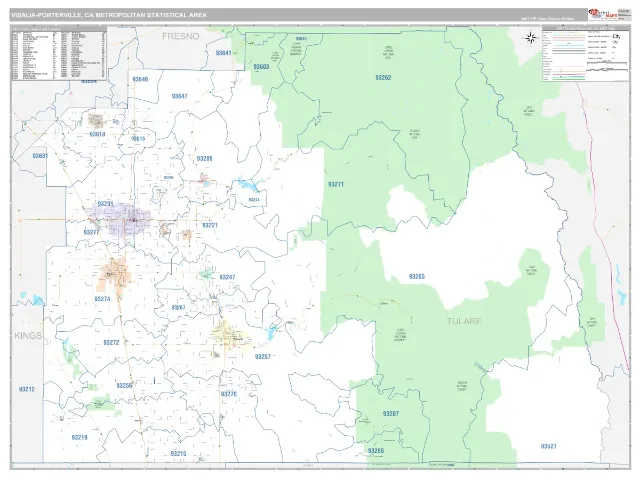Select ZIP code 93257 label
Viewport: 640px width, 480px height.
click(263, 357)
